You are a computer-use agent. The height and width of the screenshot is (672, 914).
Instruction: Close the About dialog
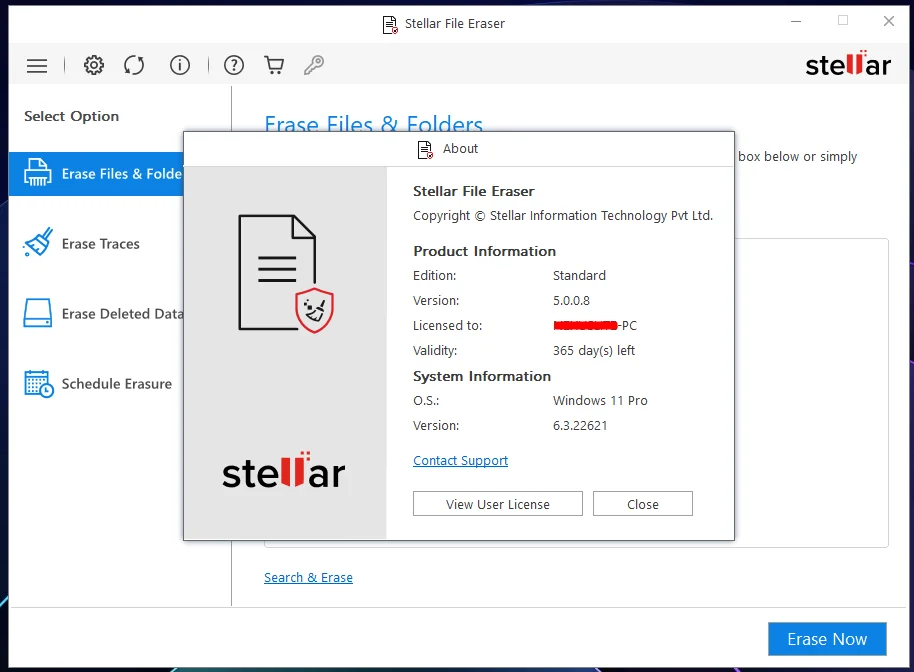point(643,504)
